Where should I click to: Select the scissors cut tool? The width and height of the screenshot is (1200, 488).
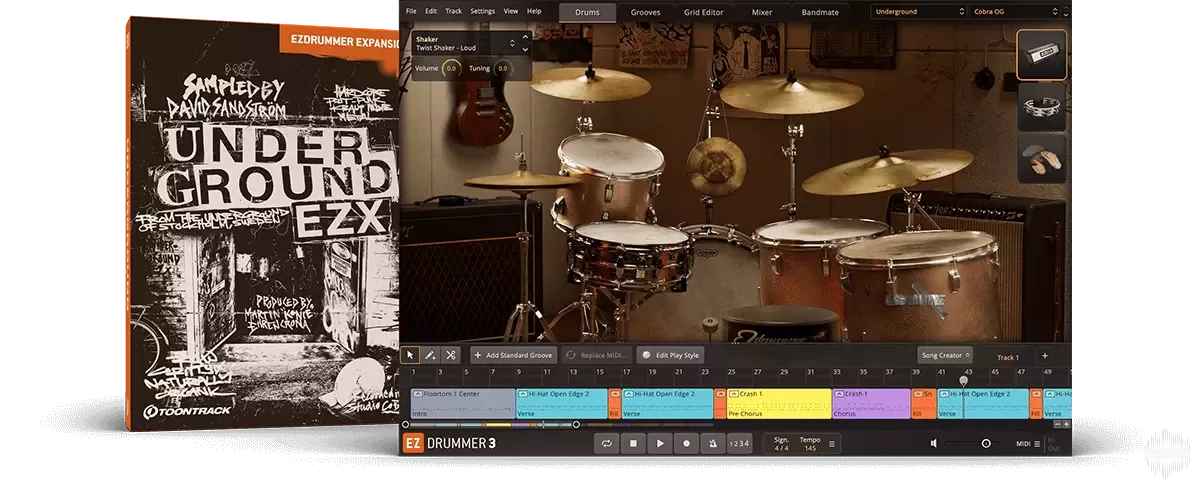451,355
